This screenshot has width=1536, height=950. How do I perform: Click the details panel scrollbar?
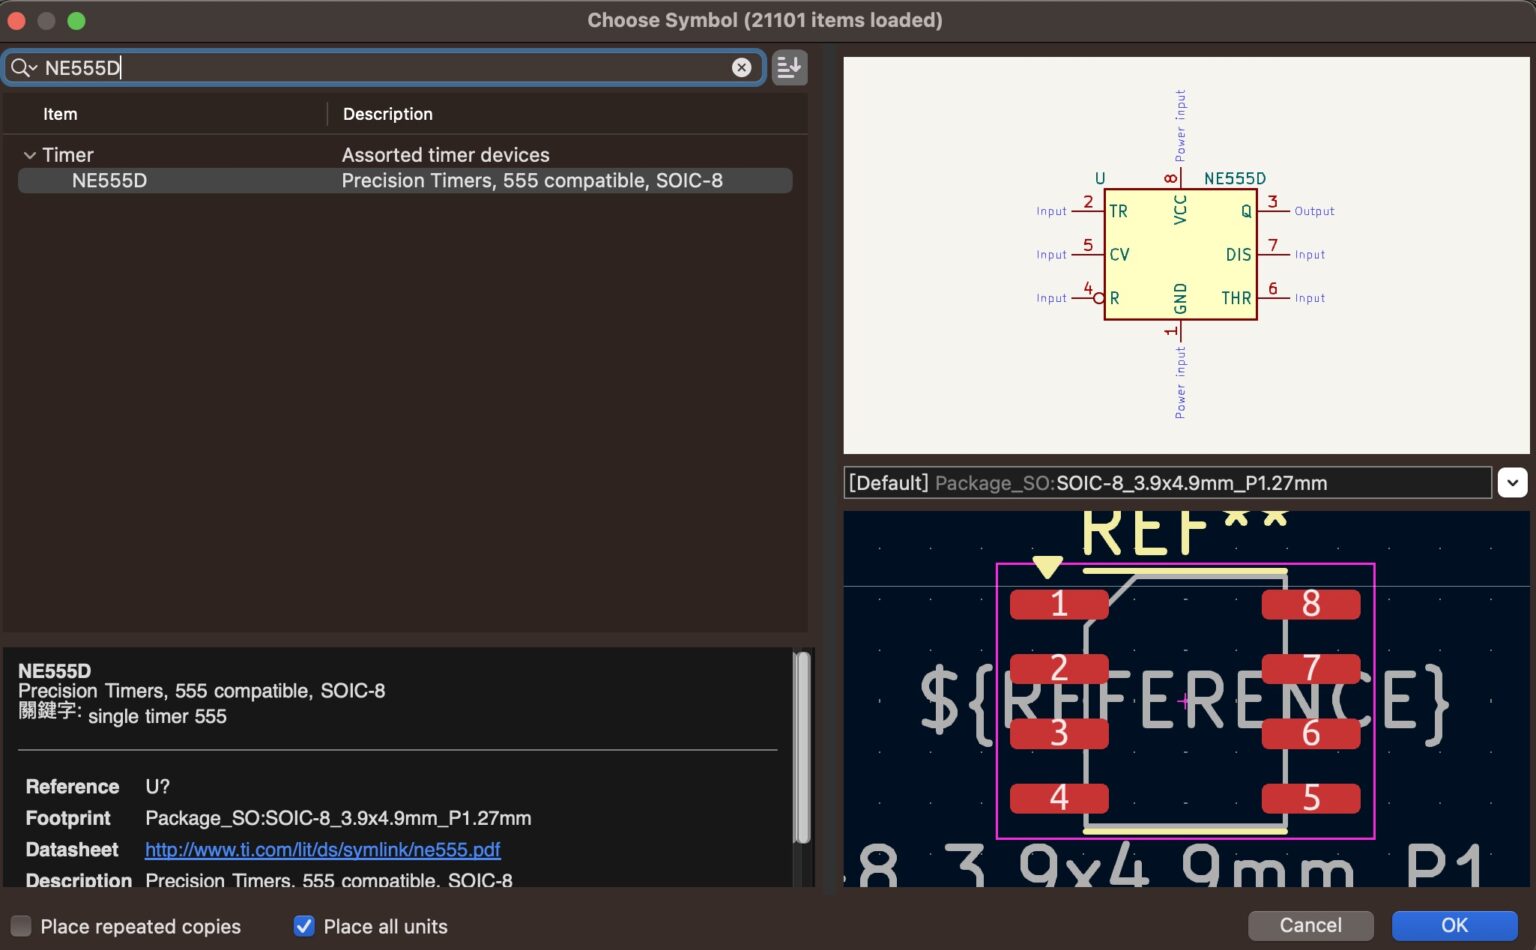pos(802,747)
